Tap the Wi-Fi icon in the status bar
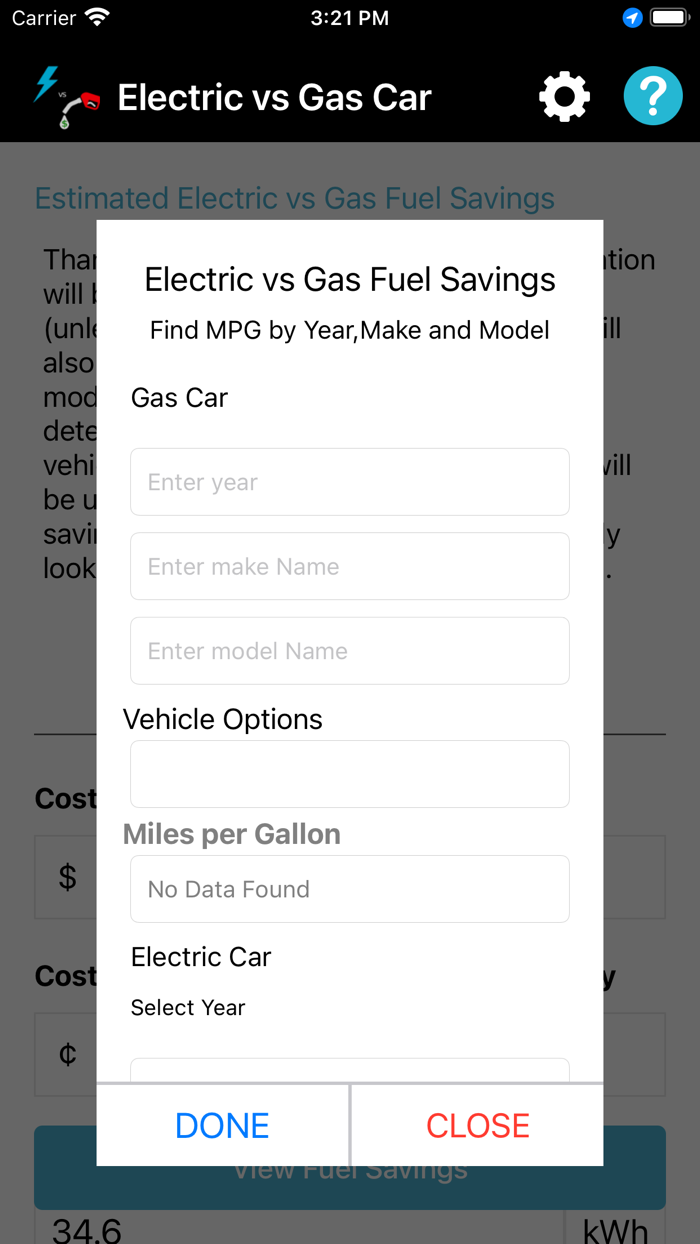 point(96,16)
